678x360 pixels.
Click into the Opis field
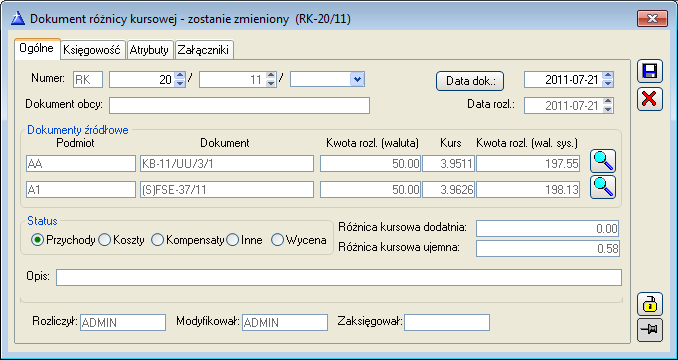339,277
